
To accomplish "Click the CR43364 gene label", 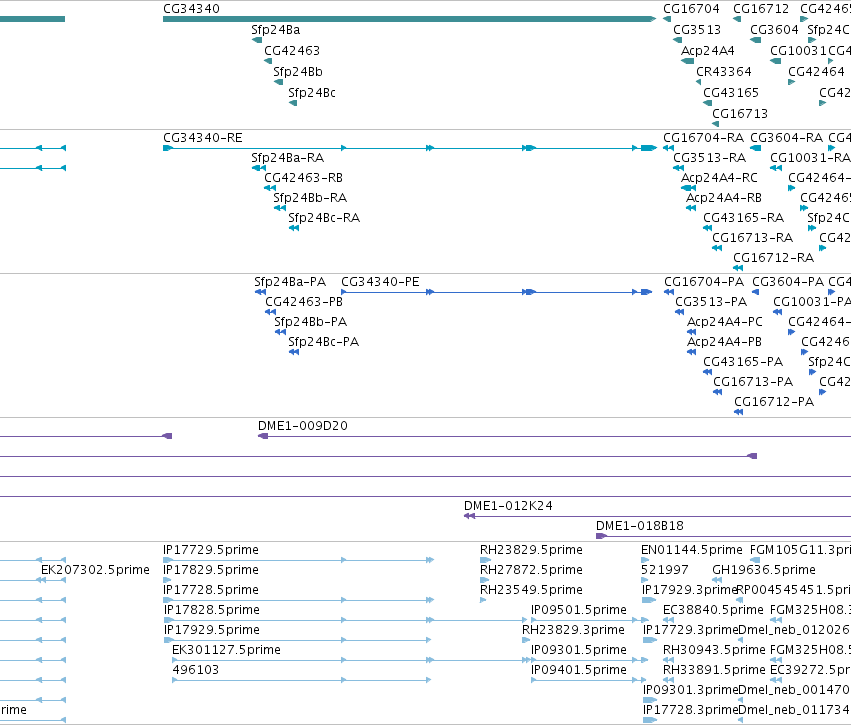I will coord(724,72).
